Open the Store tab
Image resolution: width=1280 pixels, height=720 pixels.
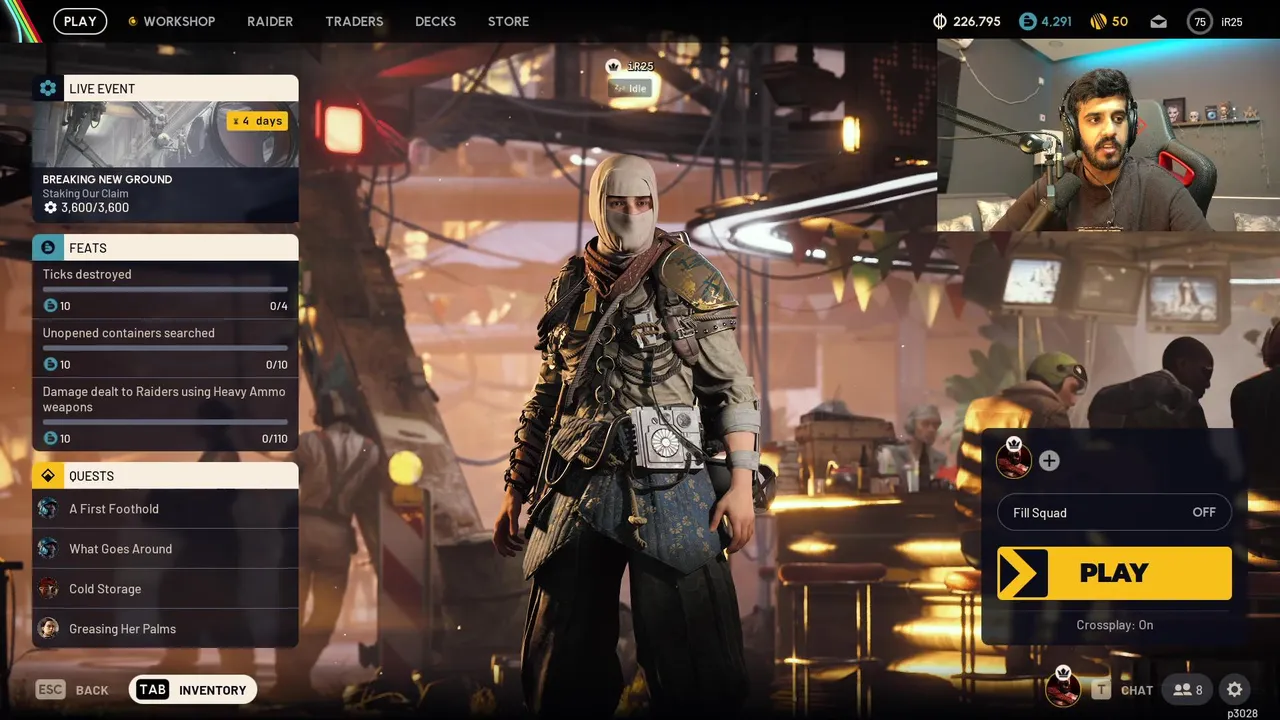pos(508,21)
